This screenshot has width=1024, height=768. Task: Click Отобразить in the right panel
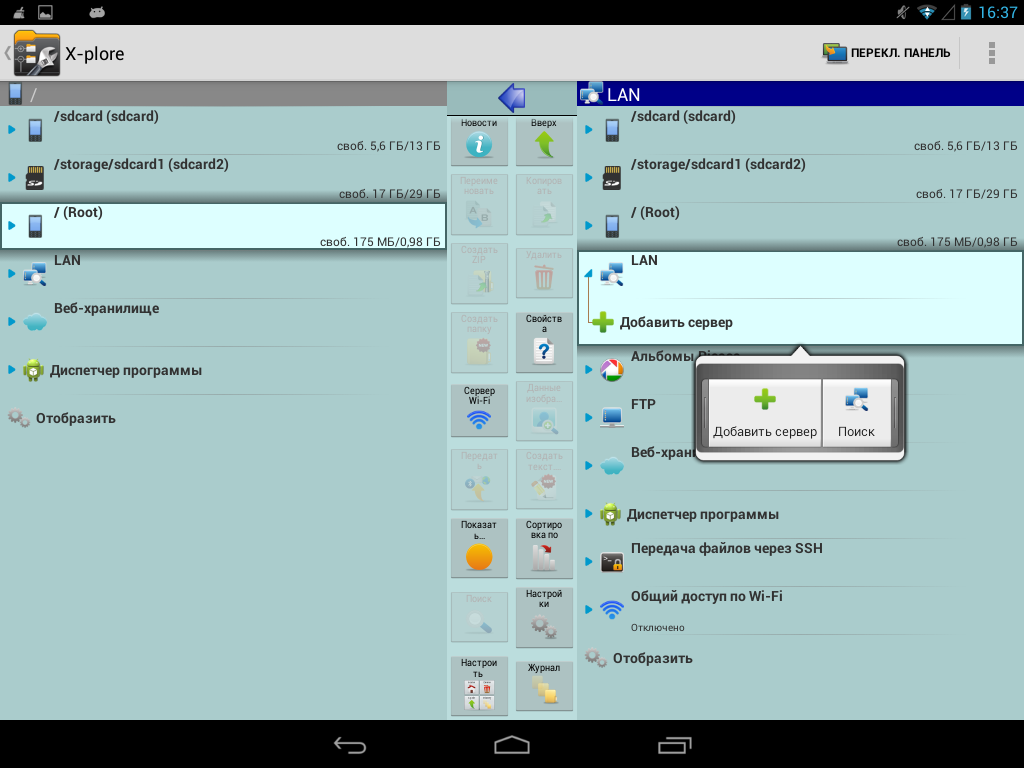(652, 658)
